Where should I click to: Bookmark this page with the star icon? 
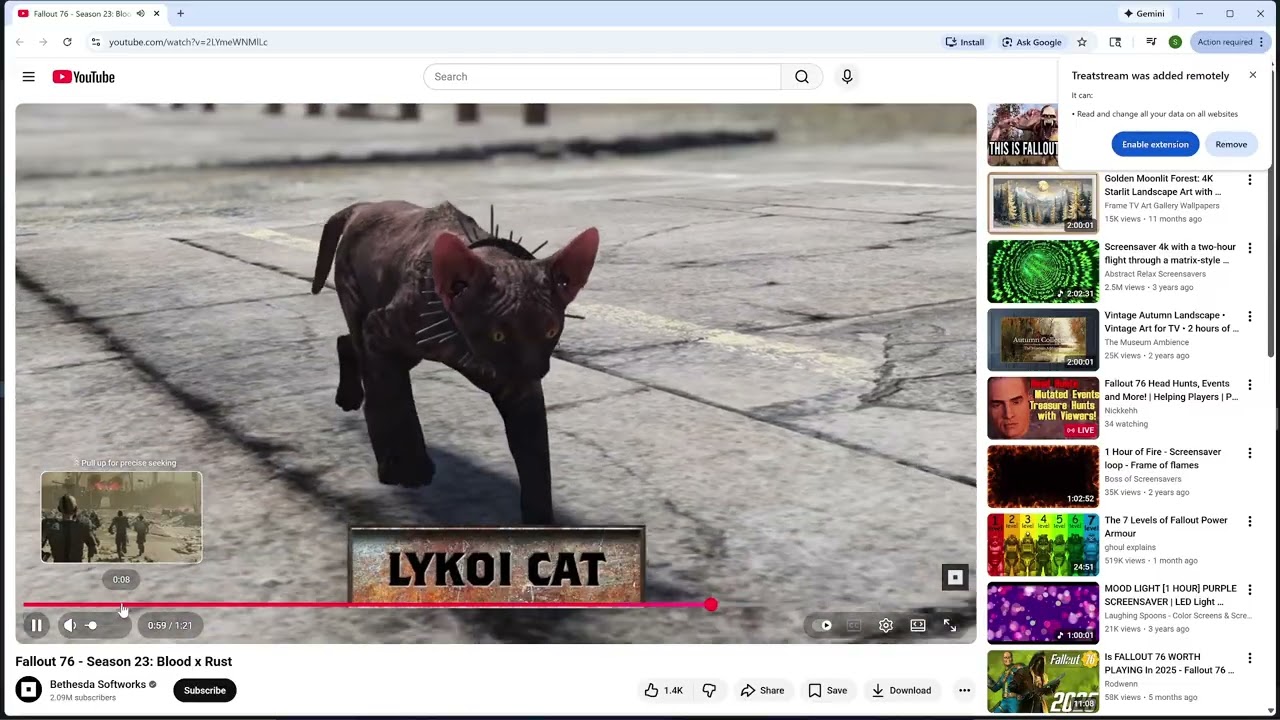pos(1082,42)
